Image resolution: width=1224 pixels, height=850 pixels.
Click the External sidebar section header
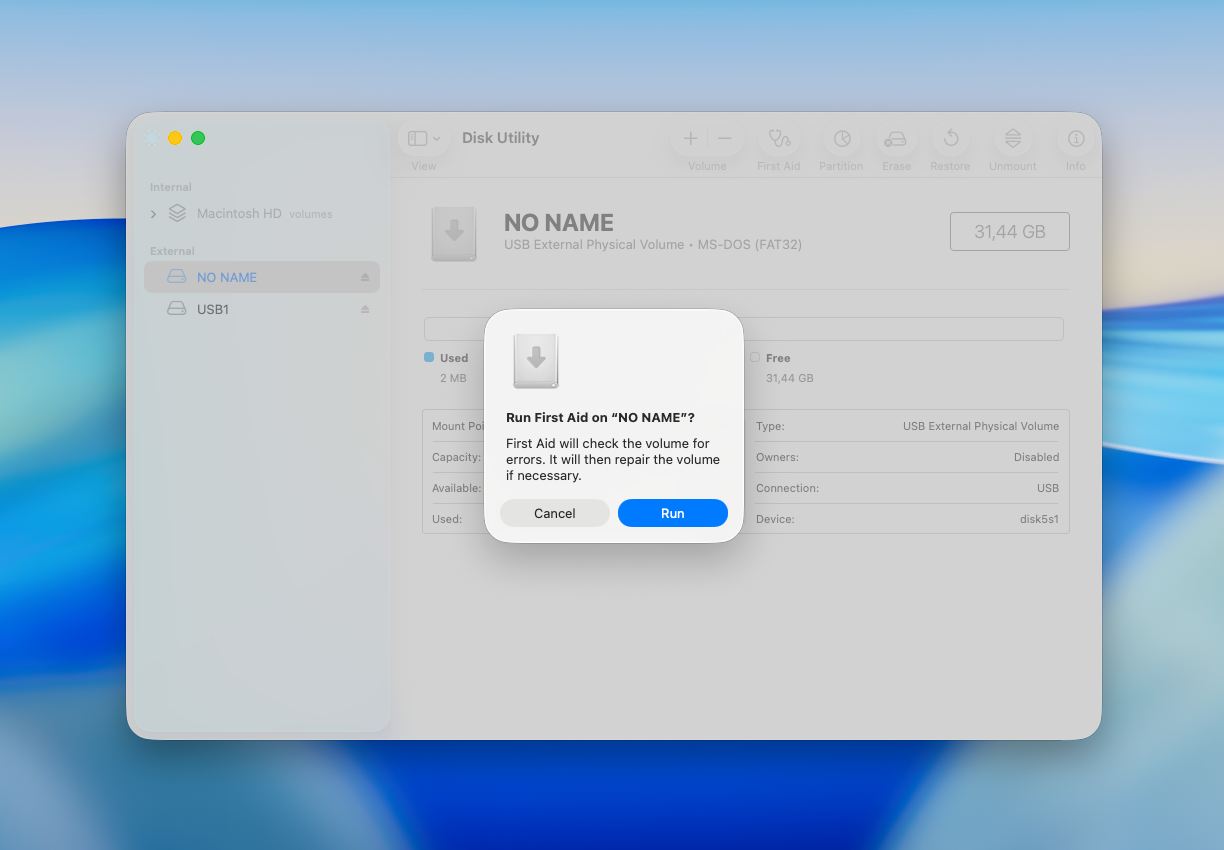(172, 251)
